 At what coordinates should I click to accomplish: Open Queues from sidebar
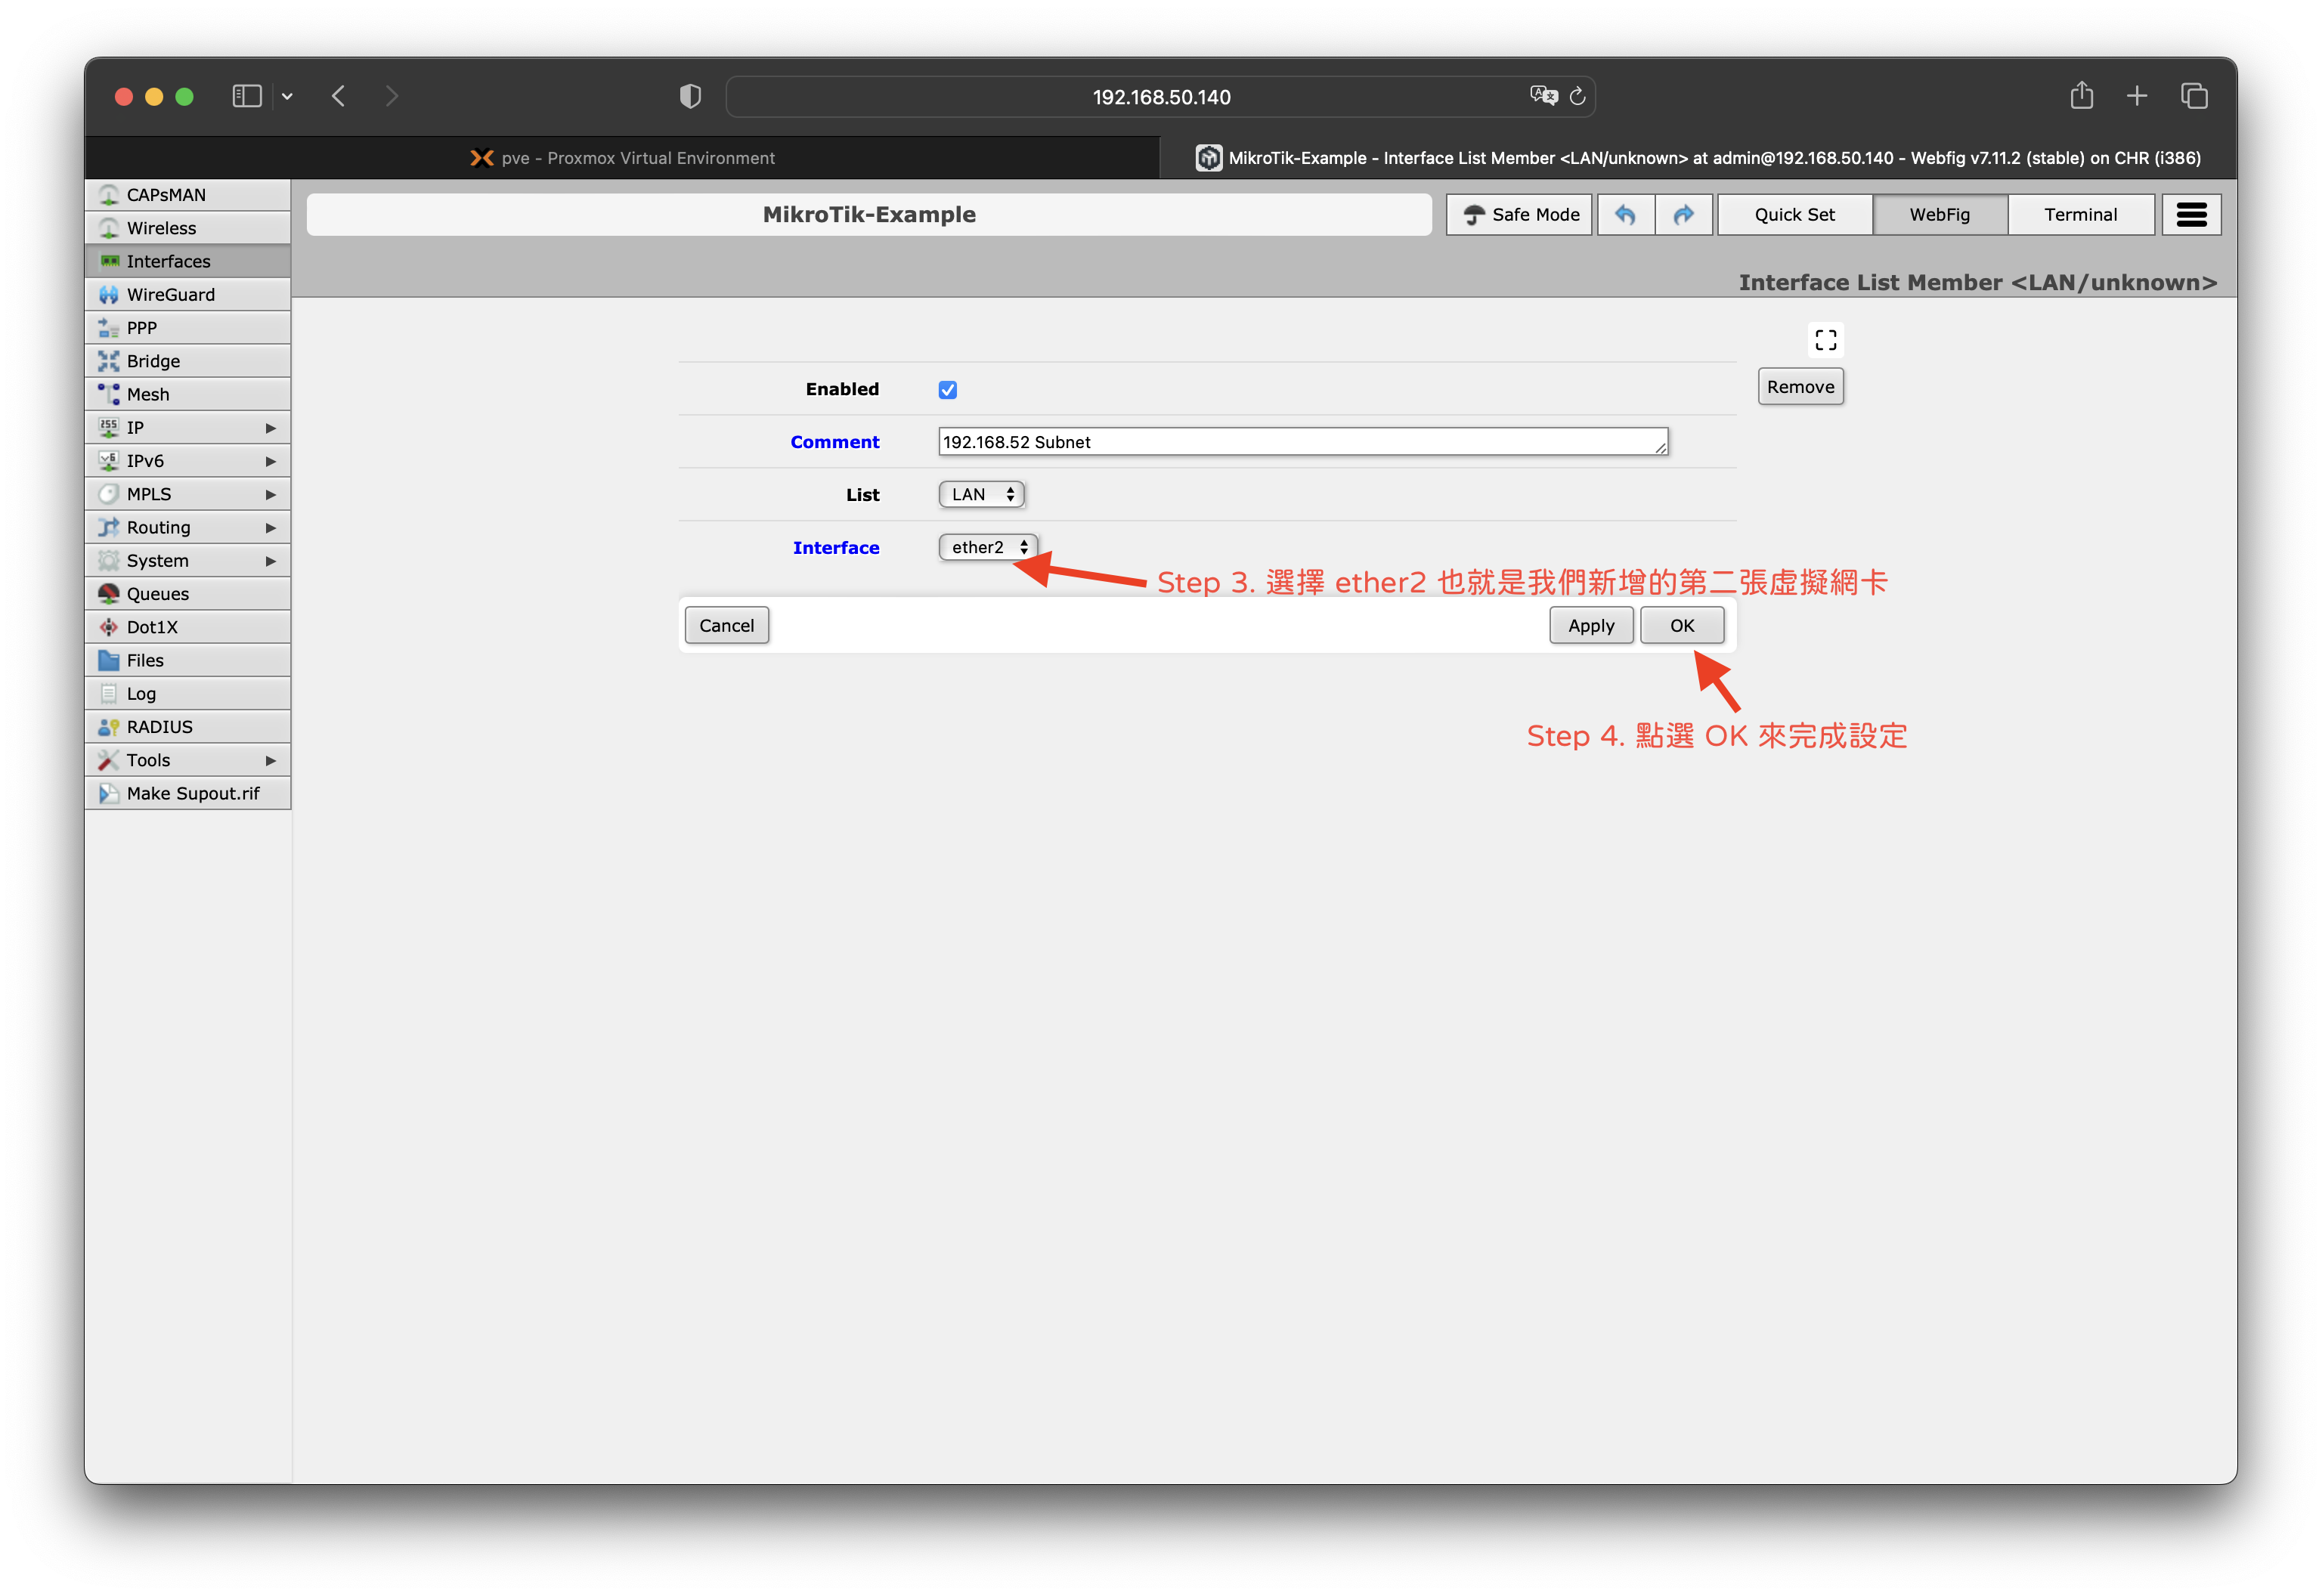pyautogui.click(x=157, y=594)
